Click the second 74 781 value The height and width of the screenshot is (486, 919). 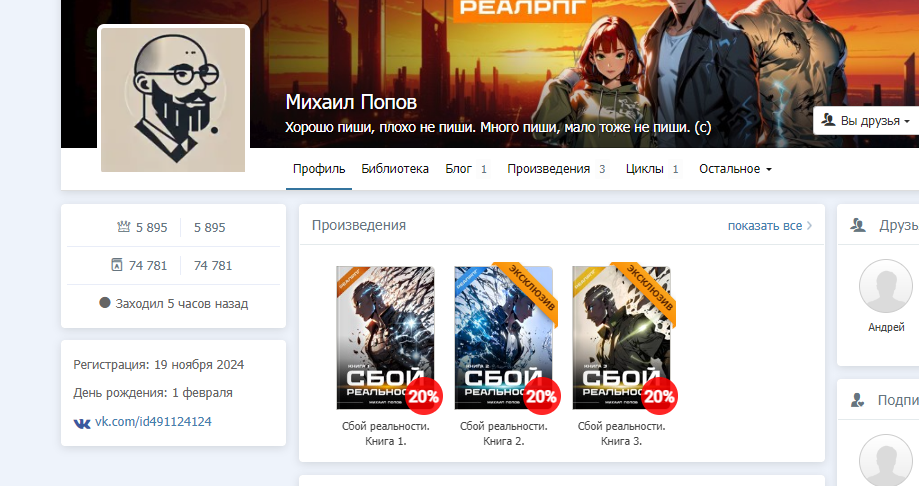(213, 266)
